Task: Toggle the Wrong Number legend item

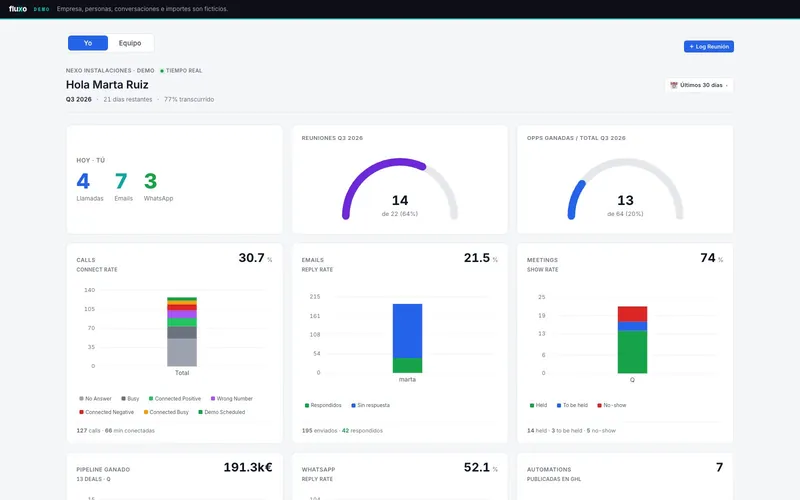Action: point(232,398)
